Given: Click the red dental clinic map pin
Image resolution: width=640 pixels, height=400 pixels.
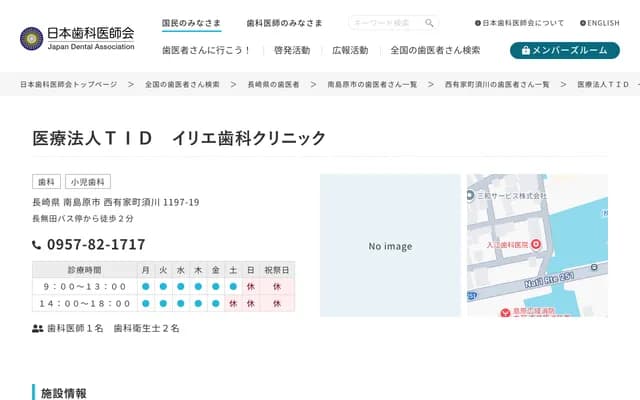Looking at the screenshot, I should click(x=535, y=245).
